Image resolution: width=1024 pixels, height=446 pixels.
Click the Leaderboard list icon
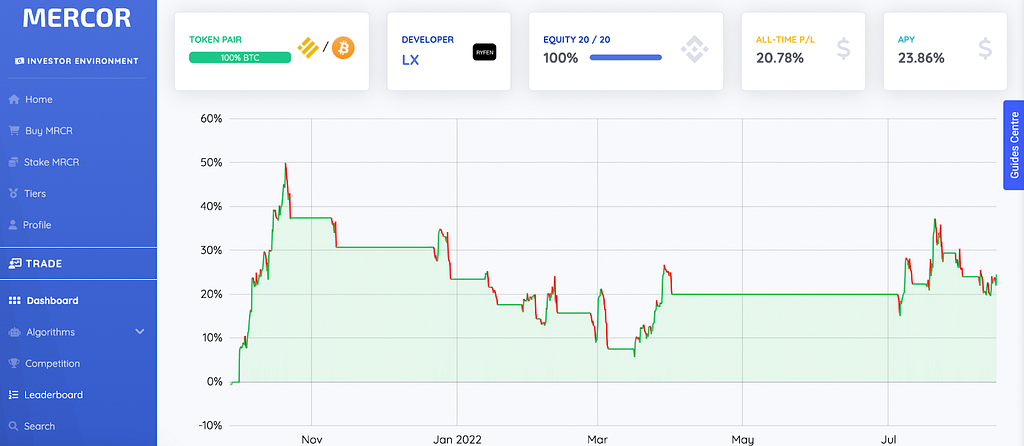pyautogui.click(x=14, y=394)
